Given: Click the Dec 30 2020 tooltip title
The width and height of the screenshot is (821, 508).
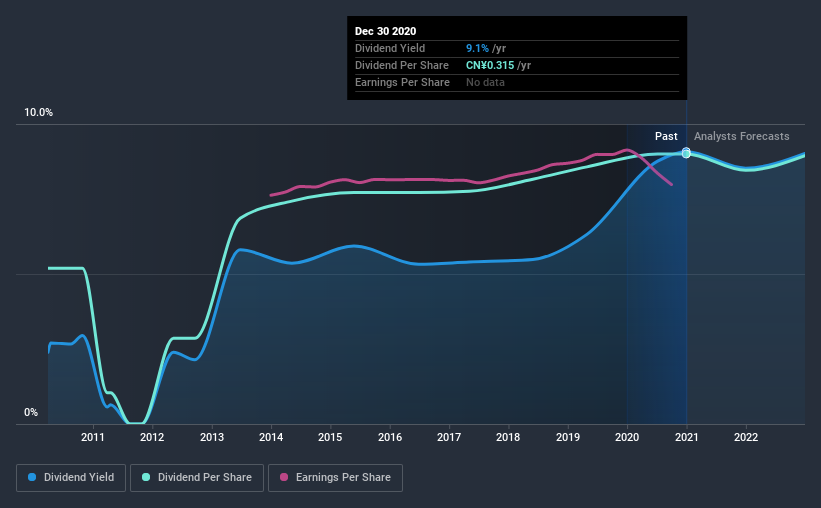Looking at the screenshot, I should tap(385, 31).
